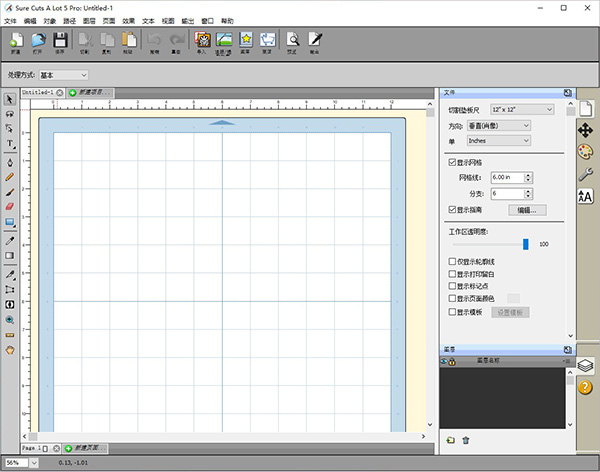Decrease the grid divisions stepper value
The height and width of the screenshot is (472, 600).
click(528, 196)
